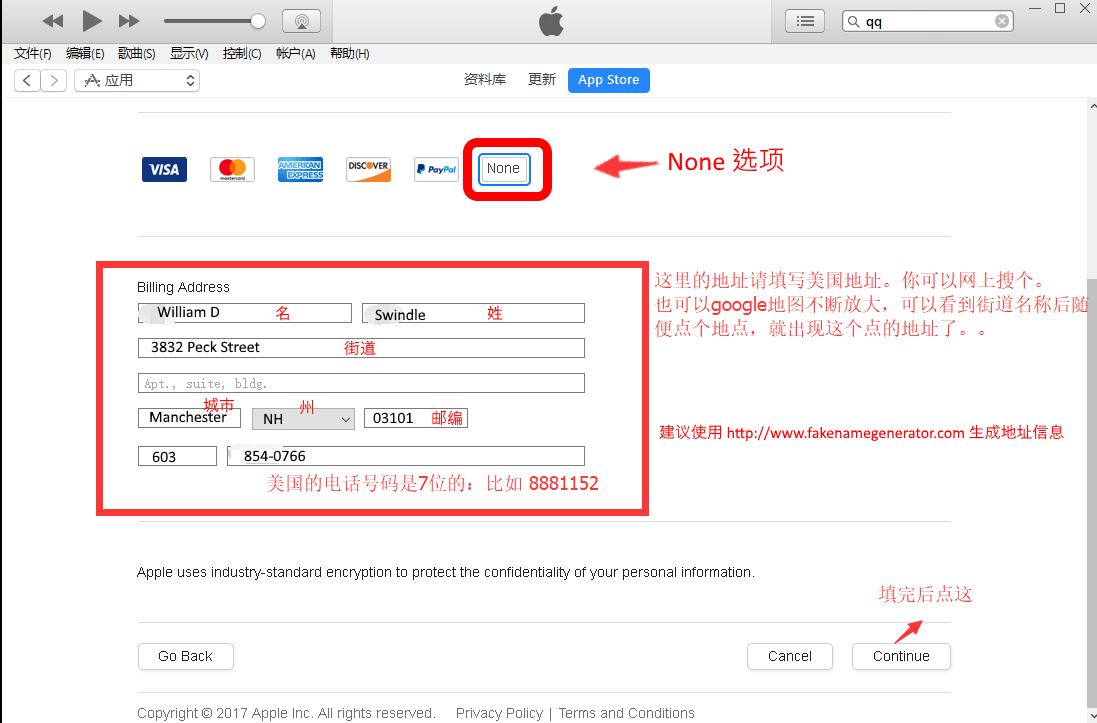Click the first name field William D

pos(245,313)
